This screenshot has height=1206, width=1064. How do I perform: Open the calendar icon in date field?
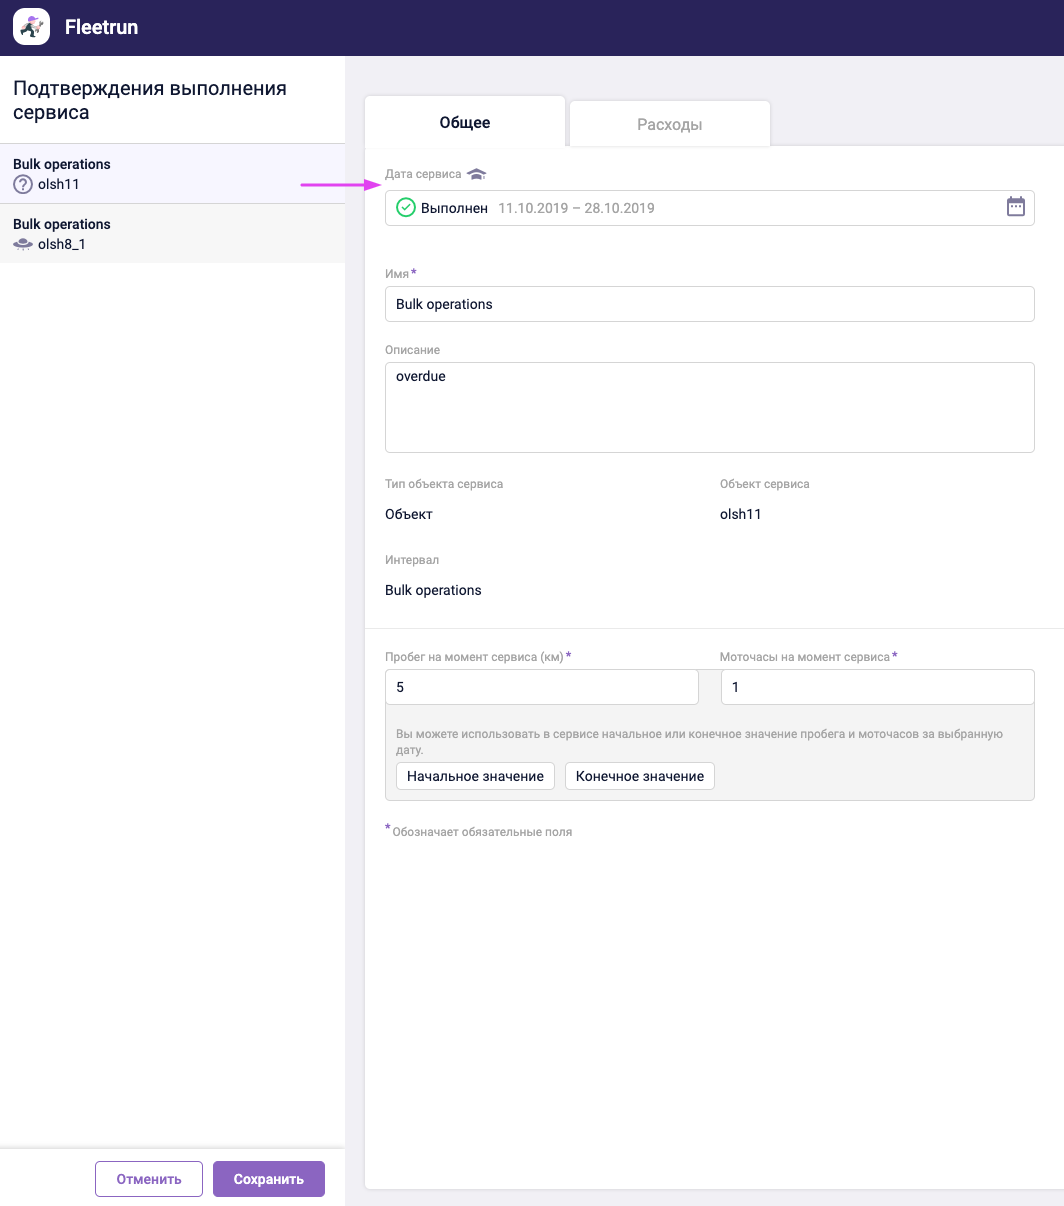coord(1015,207)
